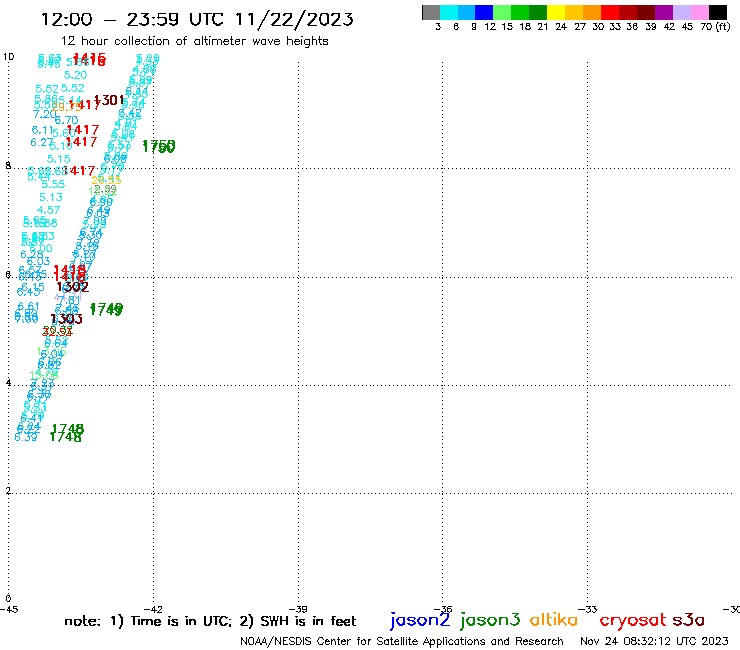Click the green '1749' time label

click(106, 309)
